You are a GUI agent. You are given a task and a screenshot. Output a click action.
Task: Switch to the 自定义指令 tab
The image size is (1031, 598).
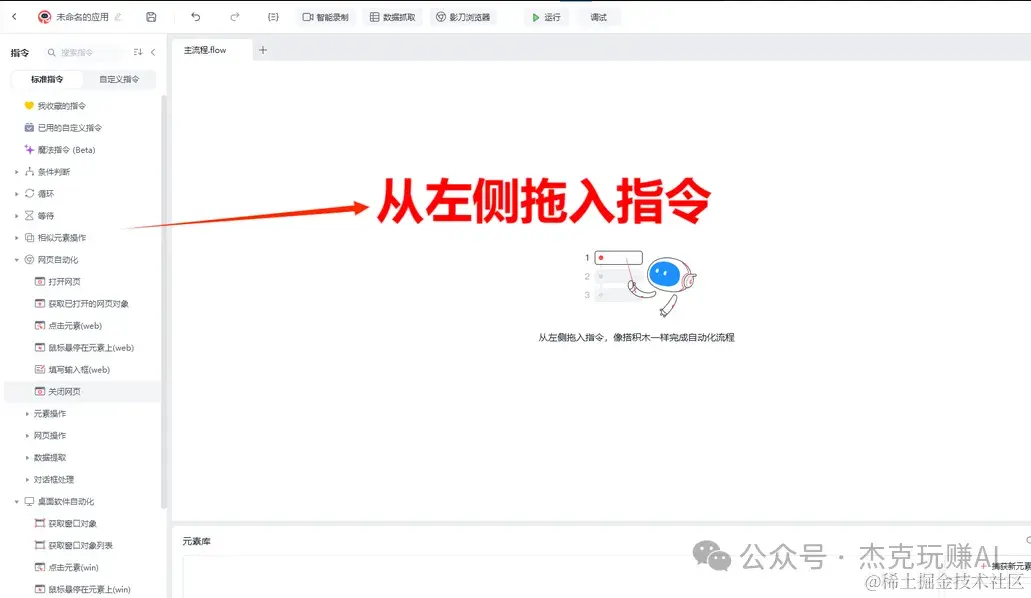(x=120, y=79)
